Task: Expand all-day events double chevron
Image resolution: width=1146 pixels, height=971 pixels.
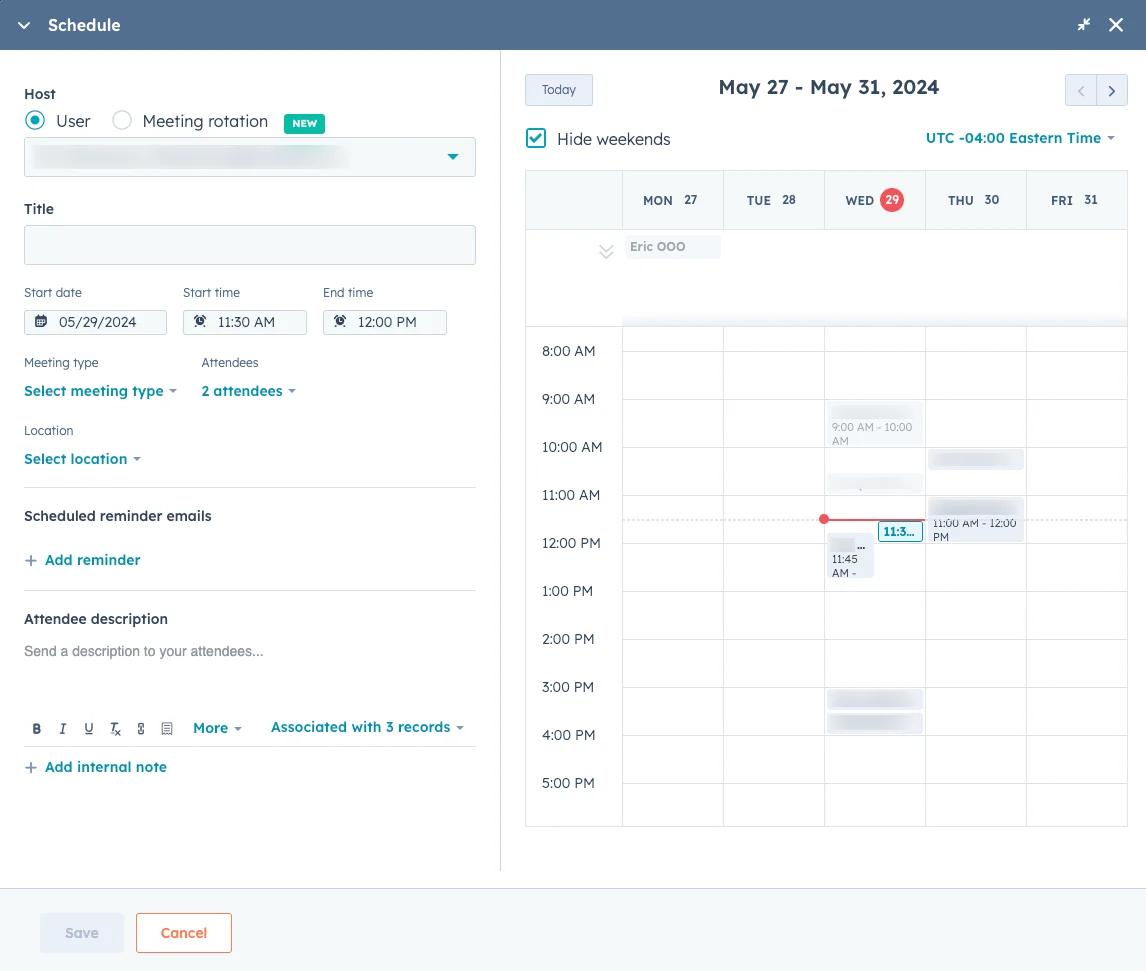Action: click(x=606, y=252)
